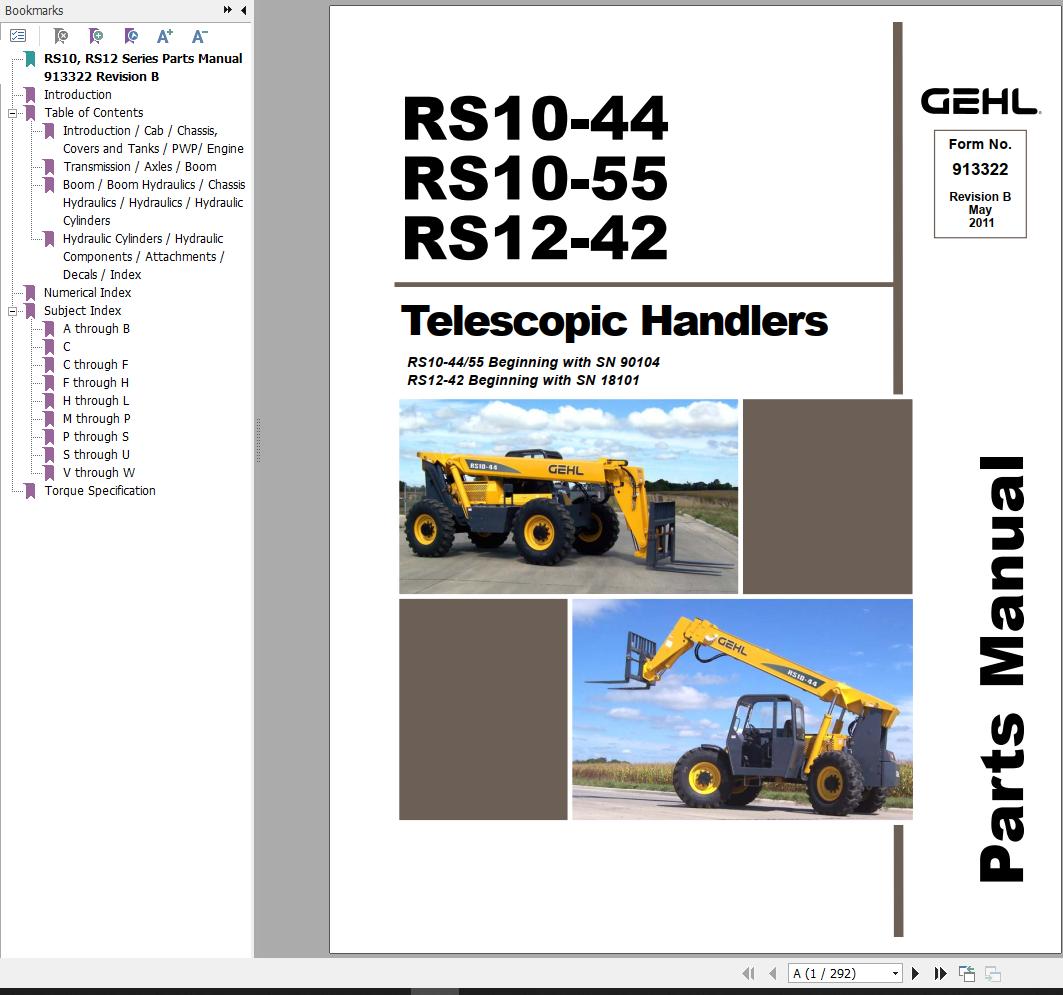1063x995 pixels.
Task: Decrease bookmark text size with A- icon
Action: coord(199,36)
